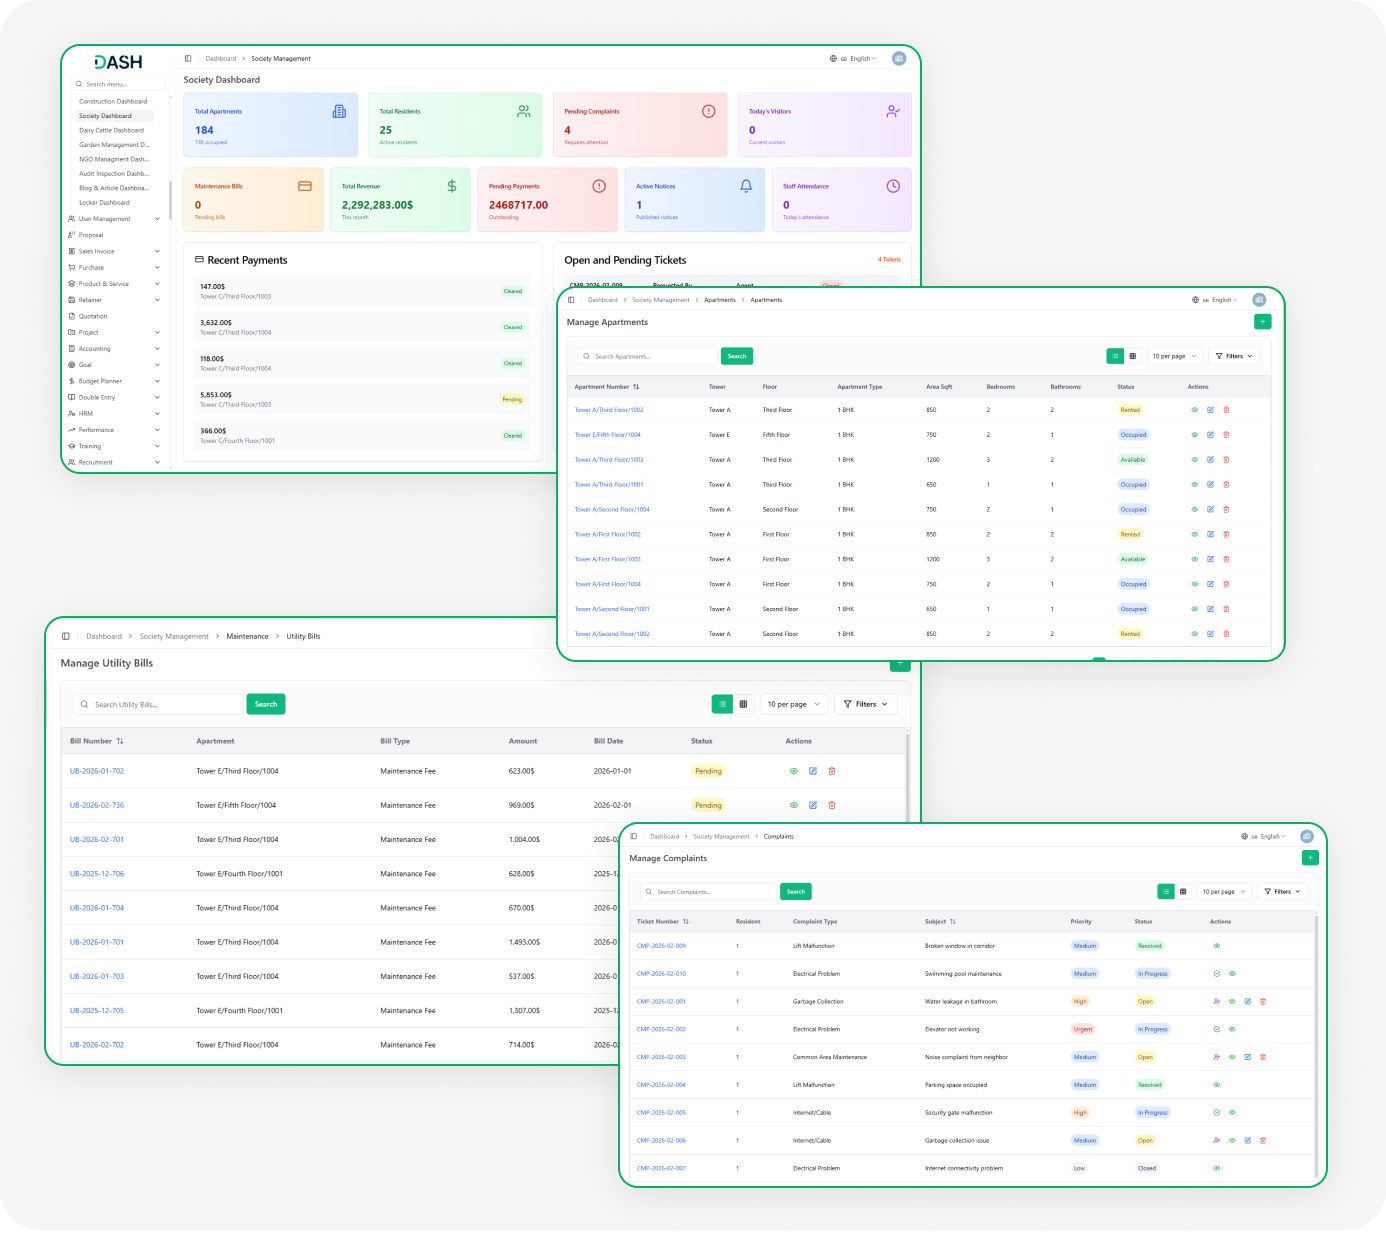Edit complaint CMP-2026-02-006 with the pencil icon
Image resolution: width=1386 pixels, height=1240 pixels.
click(x=1247, y=1140)
